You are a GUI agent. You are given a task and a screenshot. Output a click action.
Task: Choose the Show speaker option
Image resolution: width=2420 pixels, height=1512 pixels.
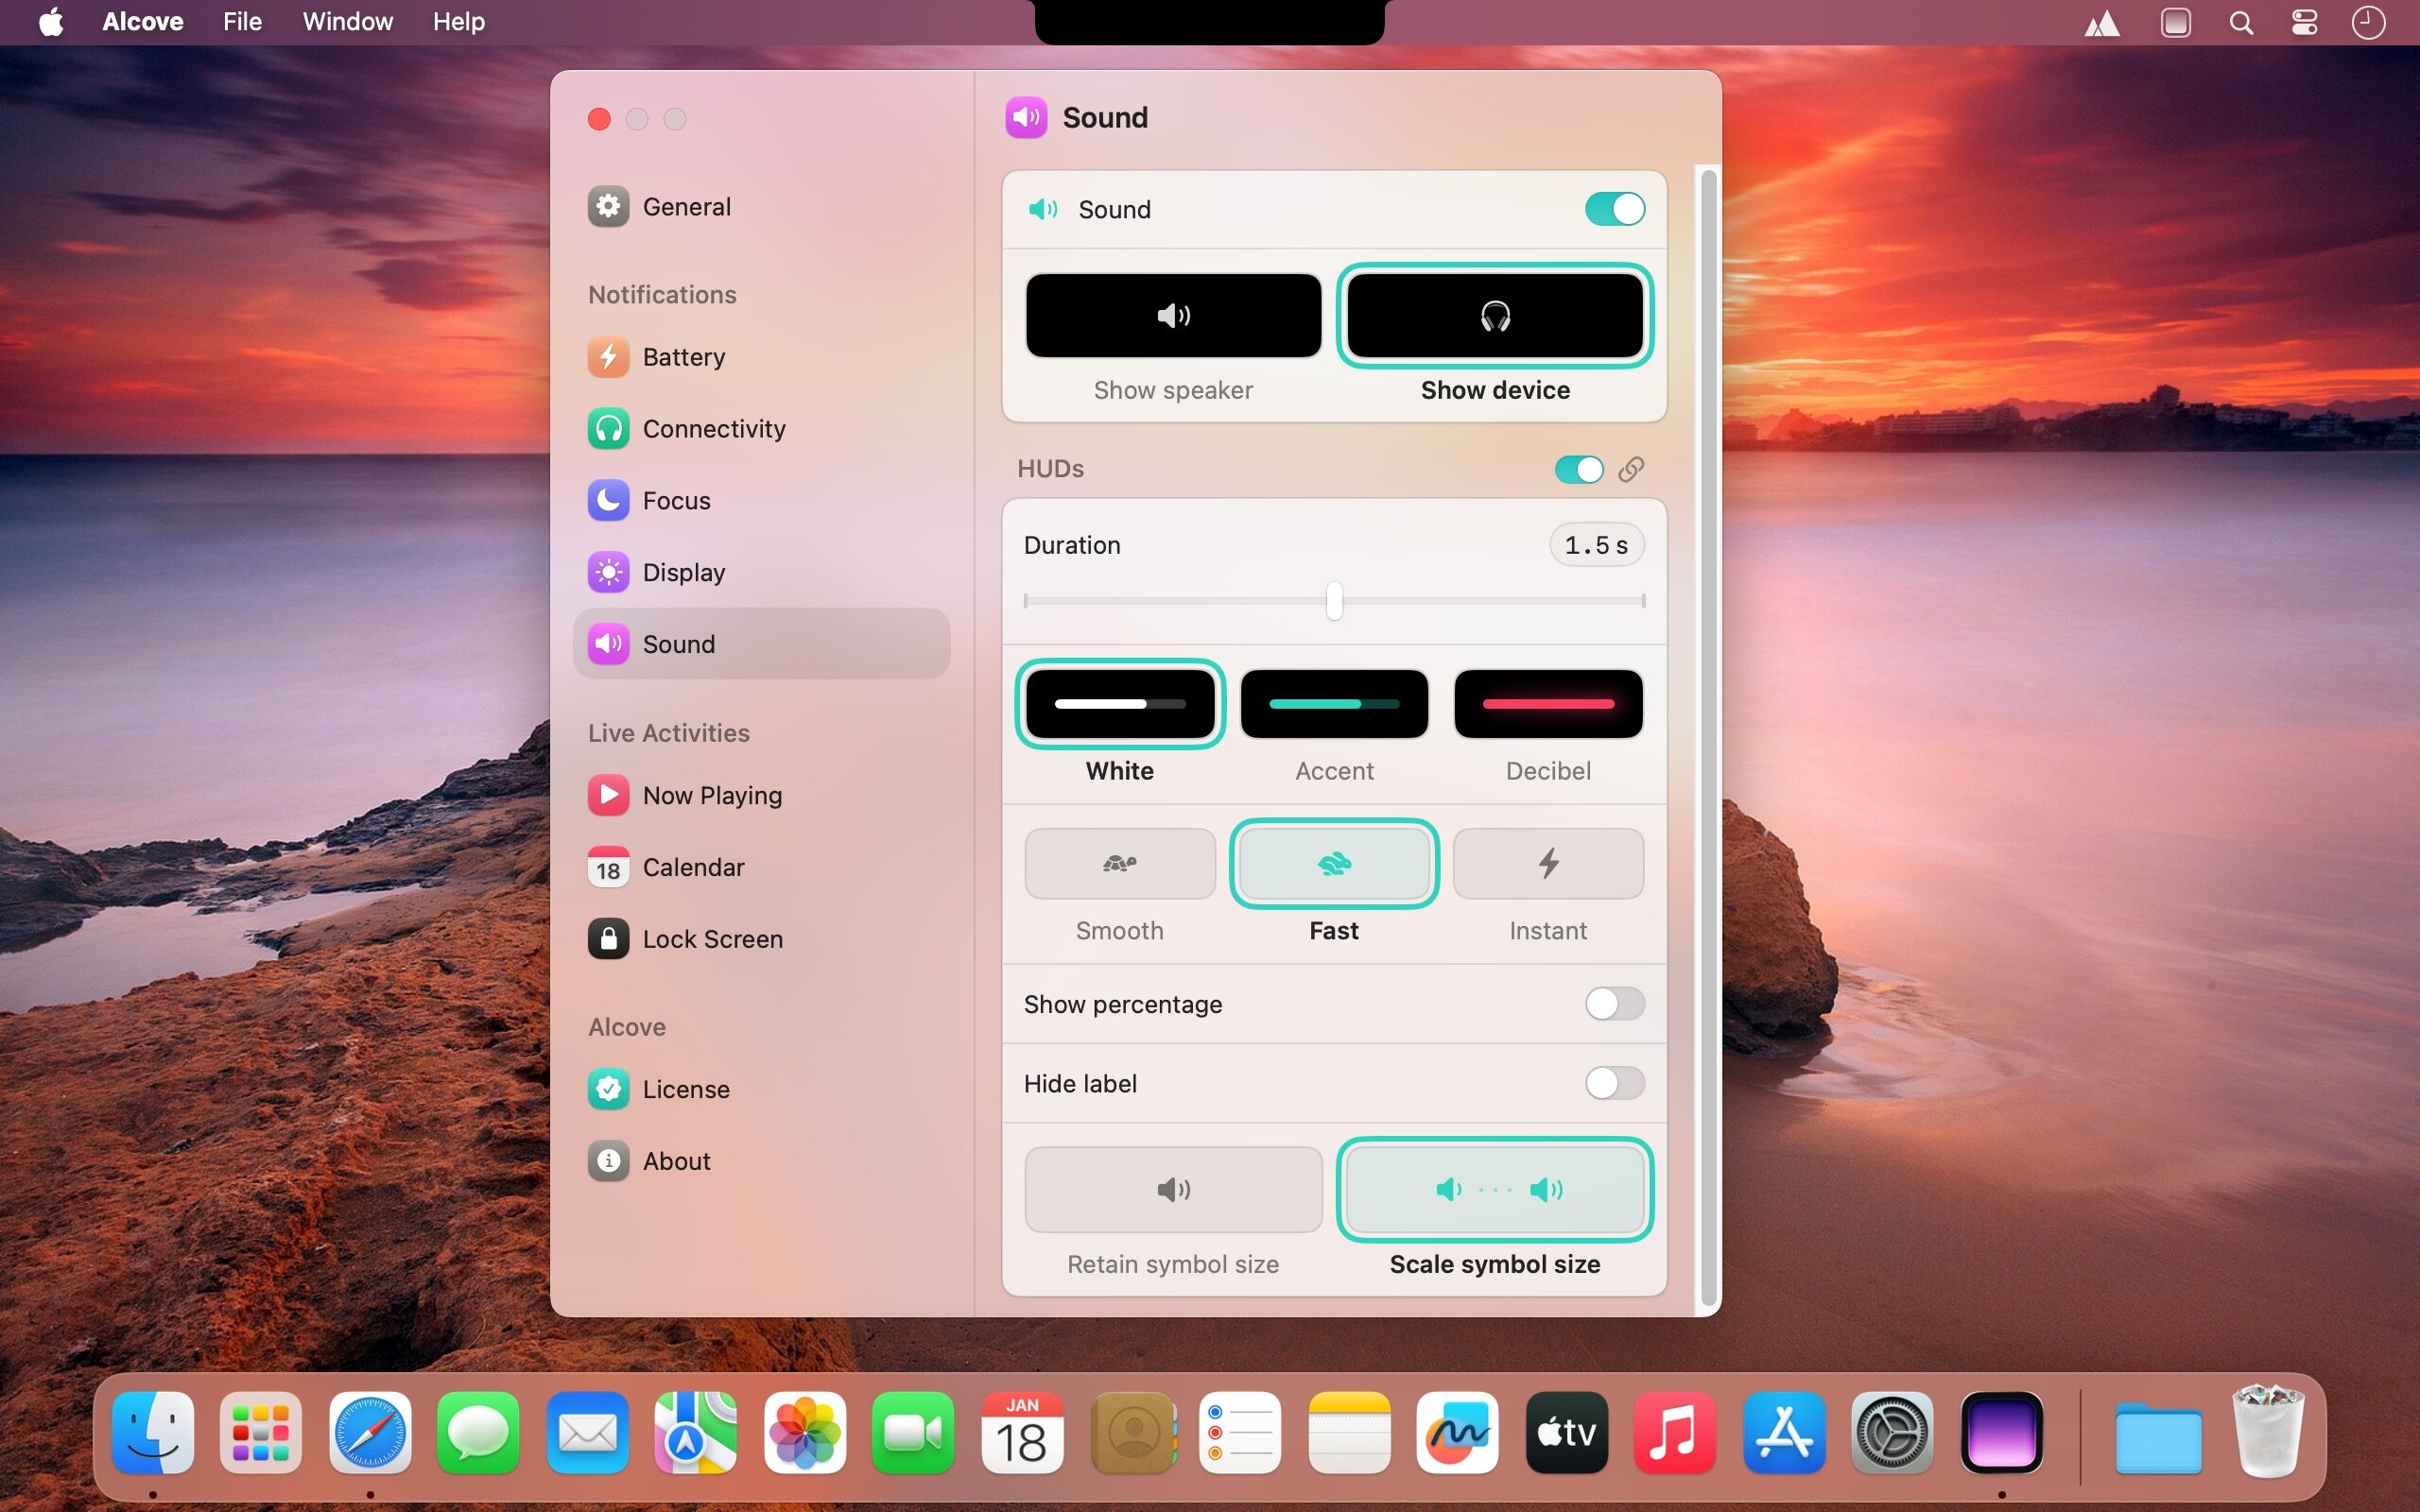click(1173, 316)
